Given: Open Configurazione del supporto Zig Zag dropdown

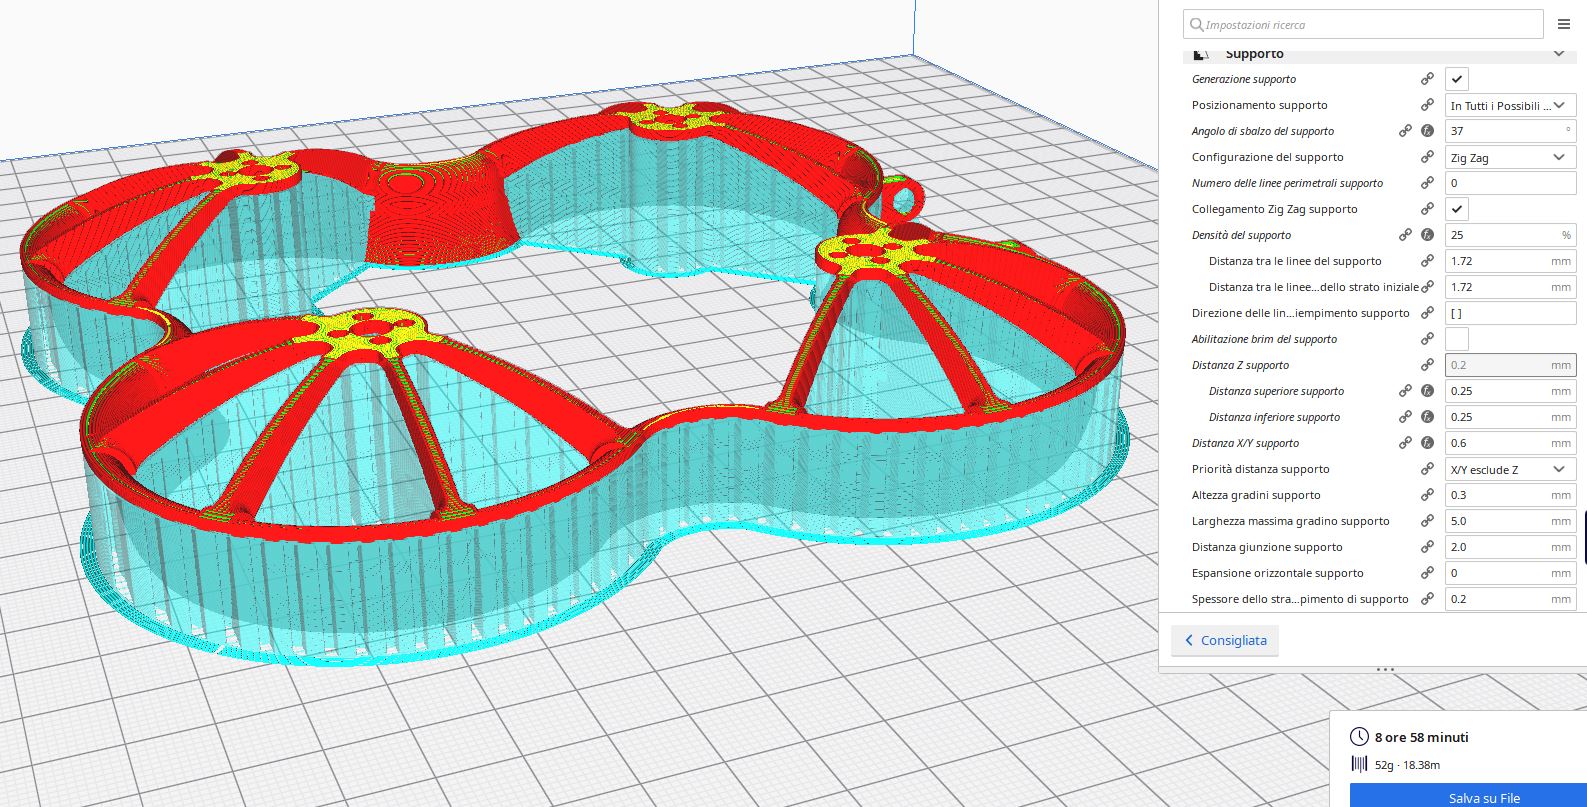Looking at the screenshot, I should (x=1510, y=157).
